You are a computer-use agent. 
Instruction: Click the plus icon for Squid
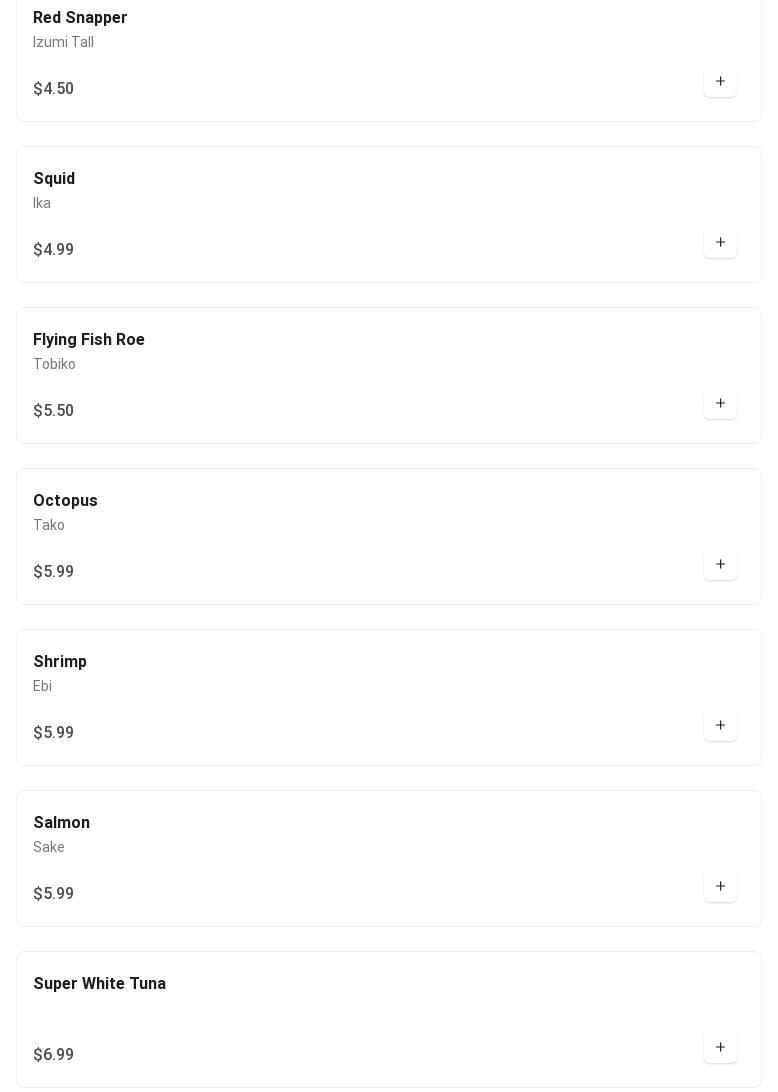720,242
